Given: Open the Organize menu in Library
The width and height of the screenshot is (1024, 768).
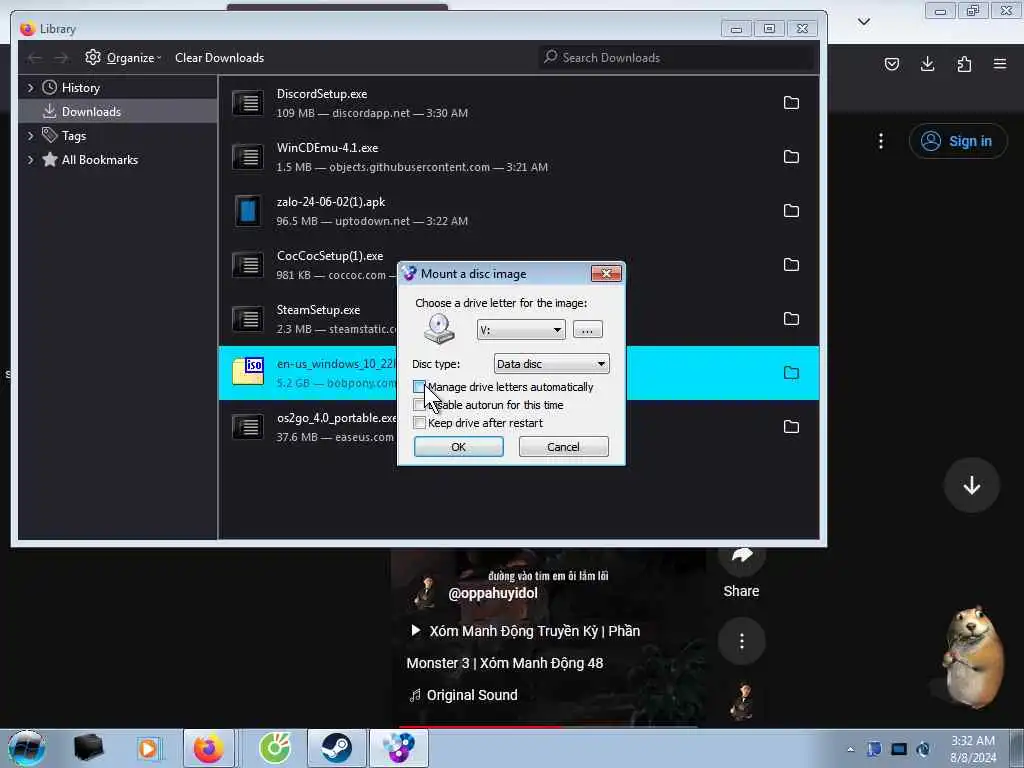Looking at the screenshot, I should 123,57.
